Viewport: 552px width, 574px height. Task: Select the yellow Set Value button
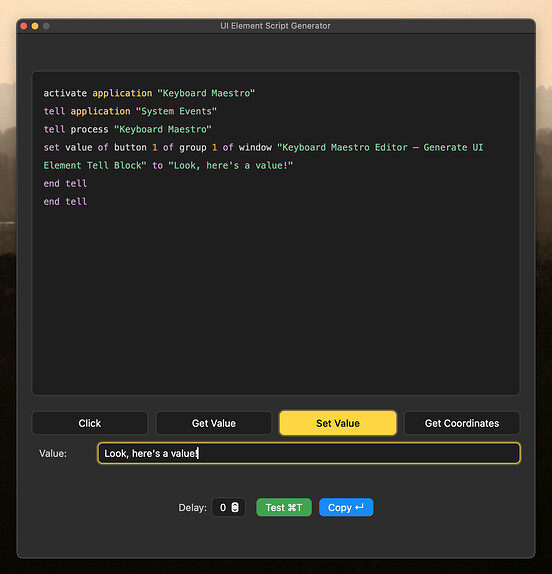(338, 423)
